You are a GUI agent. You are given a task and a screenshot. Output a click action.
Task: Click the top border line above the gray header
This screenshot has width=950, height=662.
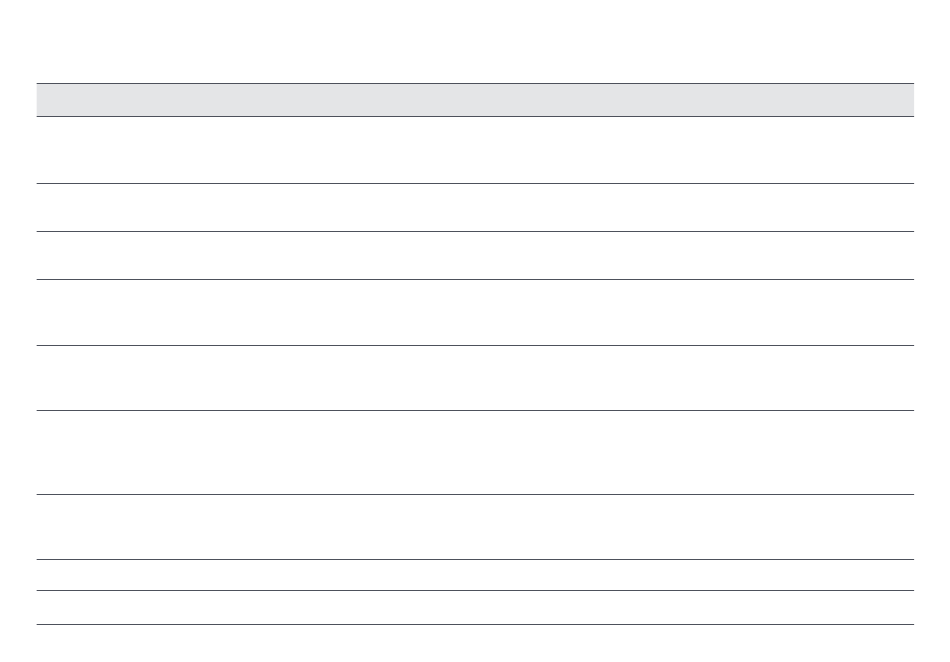pos(475,84)
